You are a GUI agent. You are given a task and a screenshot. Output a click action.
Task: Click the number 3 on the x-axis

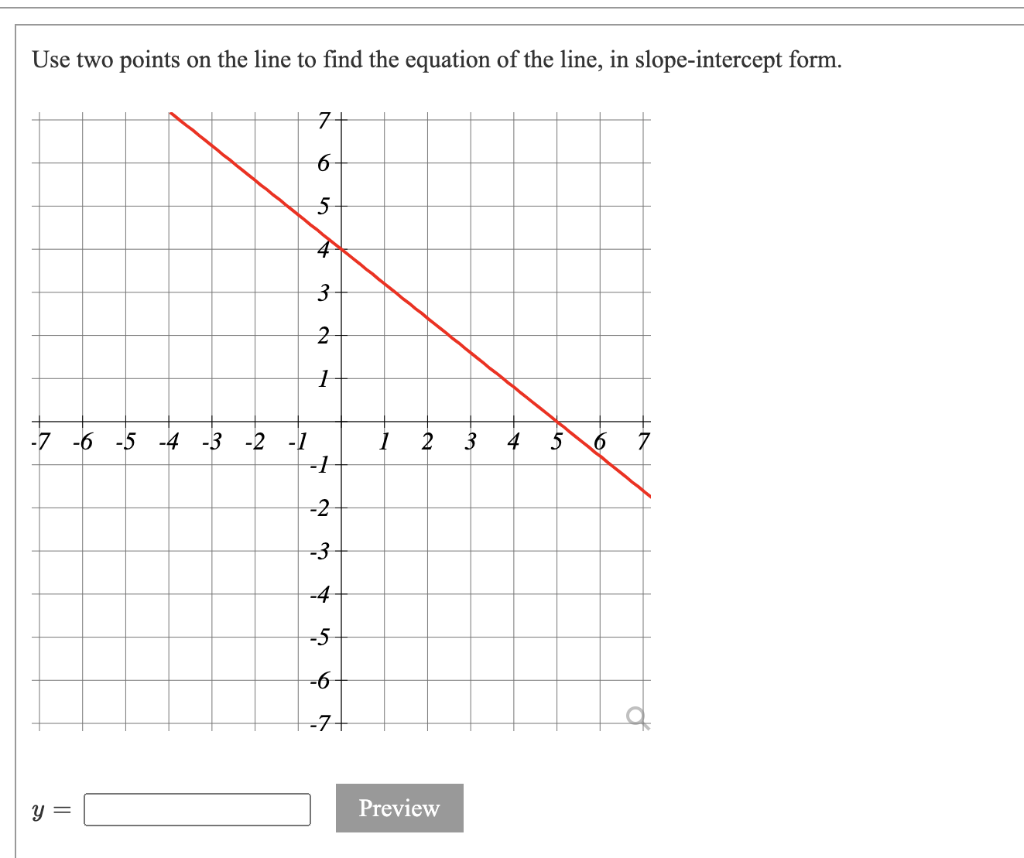tap(469, 441)
